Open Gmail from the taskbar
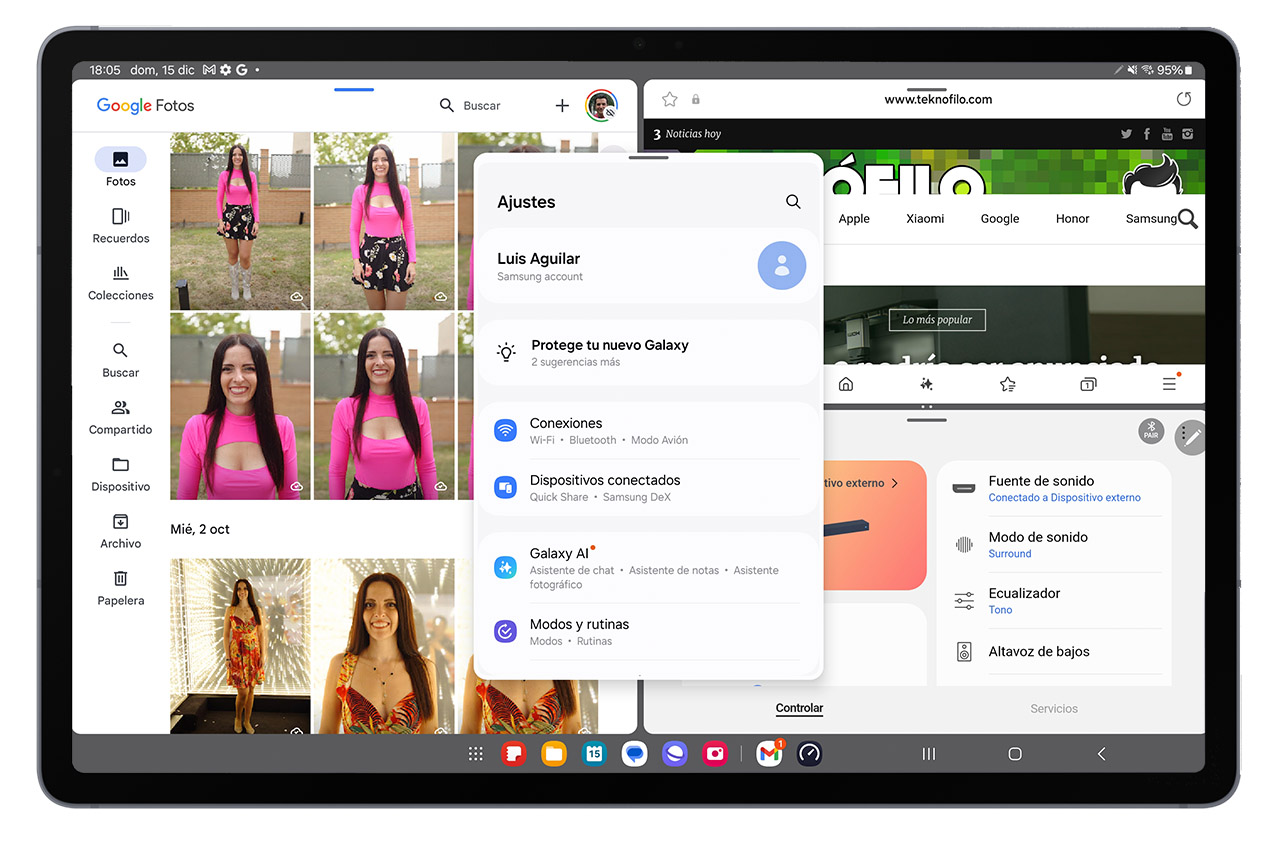 point(769,754)
